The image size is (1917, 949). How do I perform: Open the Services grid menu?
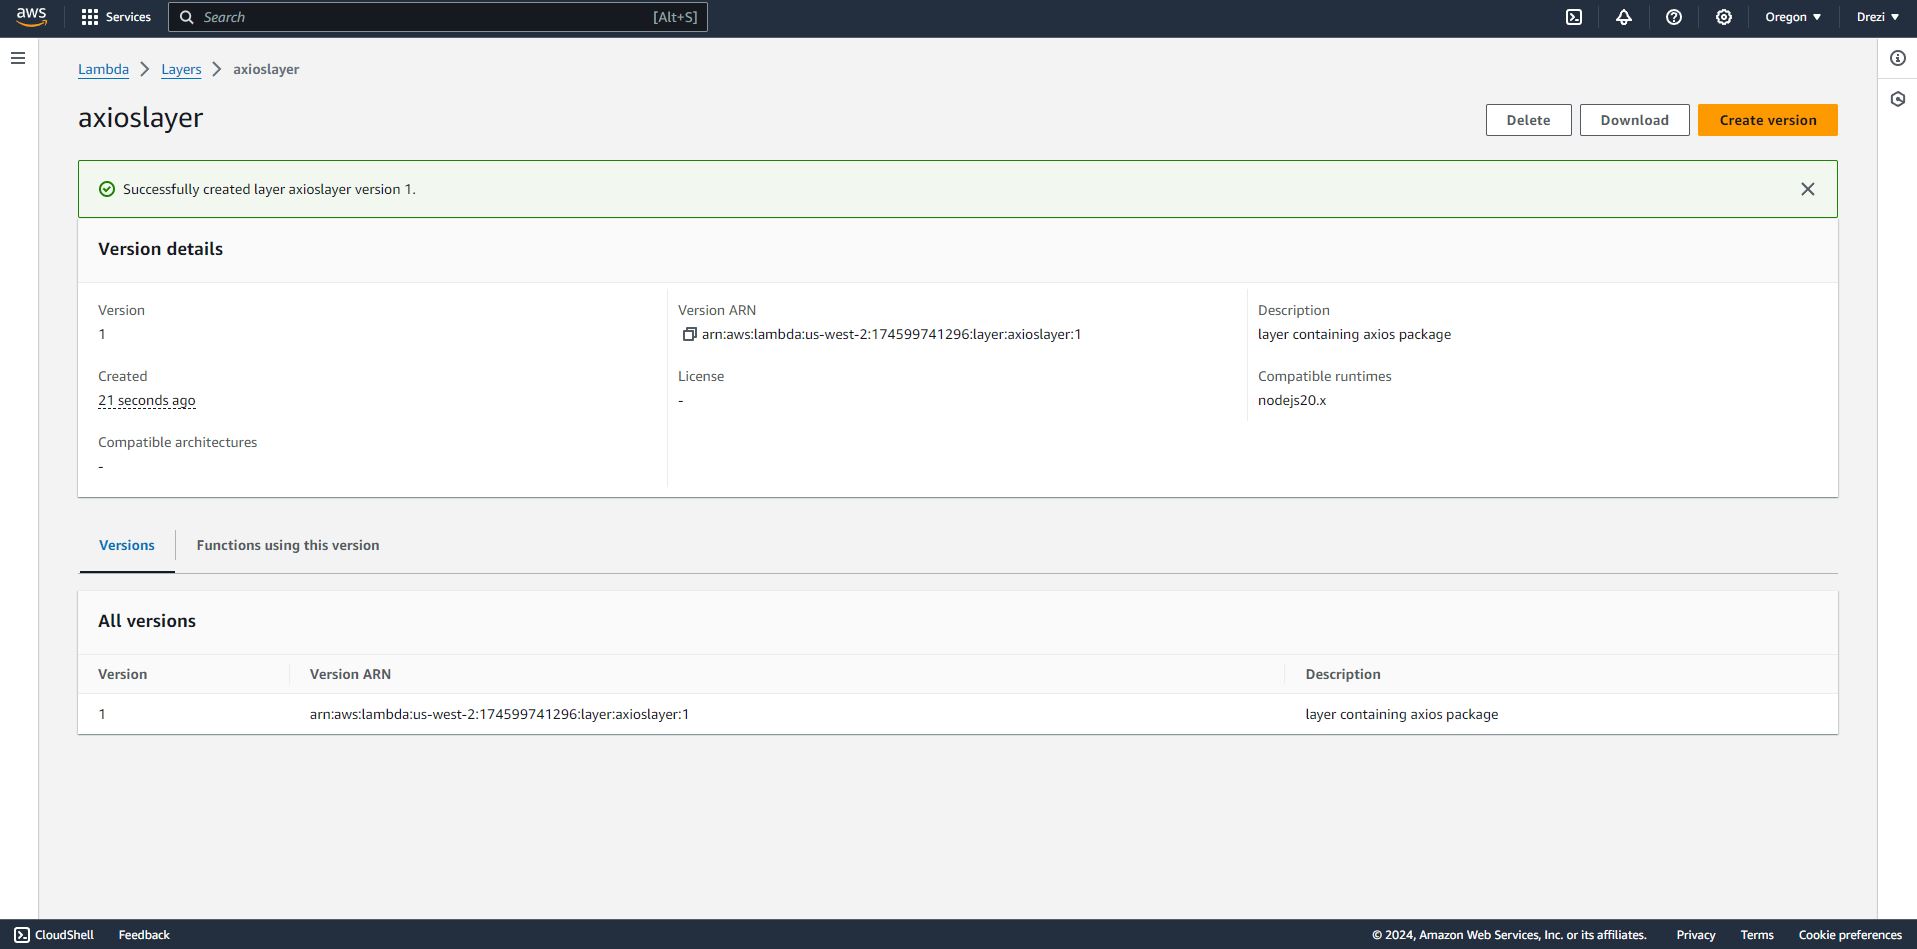click(116, 17)
